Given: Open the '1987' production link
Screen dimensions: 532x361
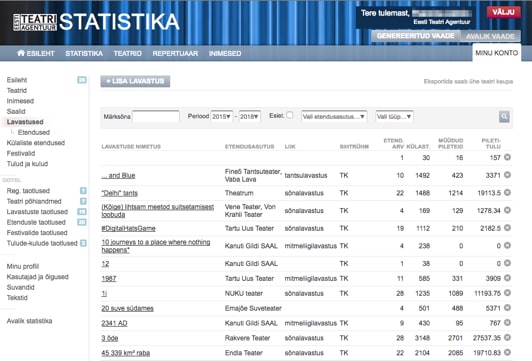Looking at the screenshot, I should [109, 279].
